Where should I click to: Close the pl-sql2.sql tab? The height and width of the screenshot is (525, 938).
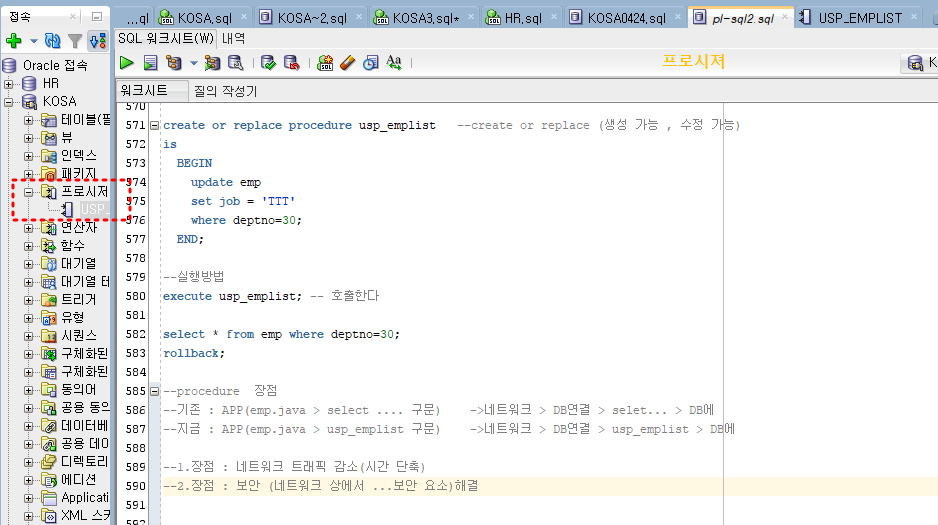click(785, 17)
